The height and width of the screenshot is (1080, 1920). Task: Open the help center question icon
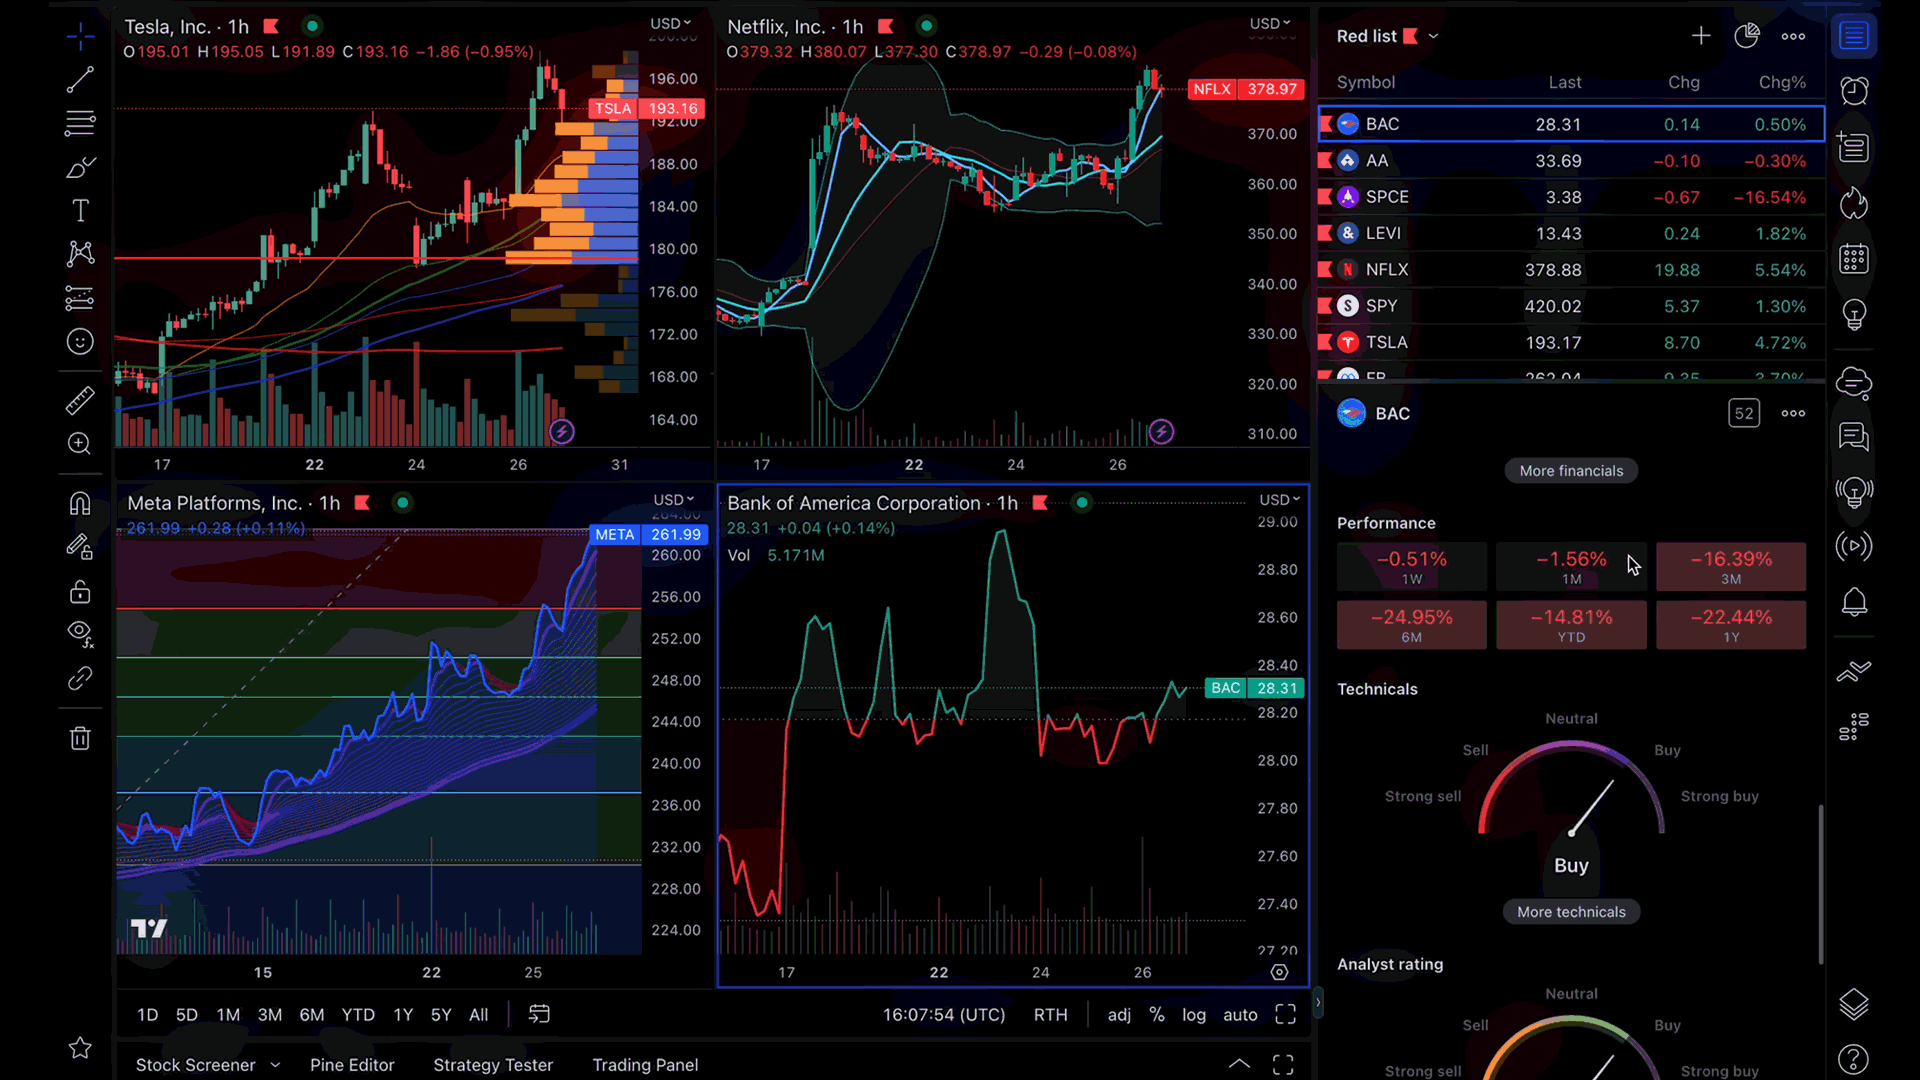(1854, 1059)
